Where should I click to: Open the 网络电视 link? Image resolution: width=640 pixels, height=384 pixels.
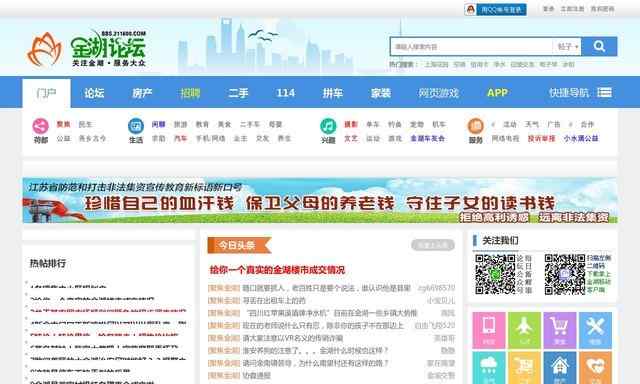505,139
